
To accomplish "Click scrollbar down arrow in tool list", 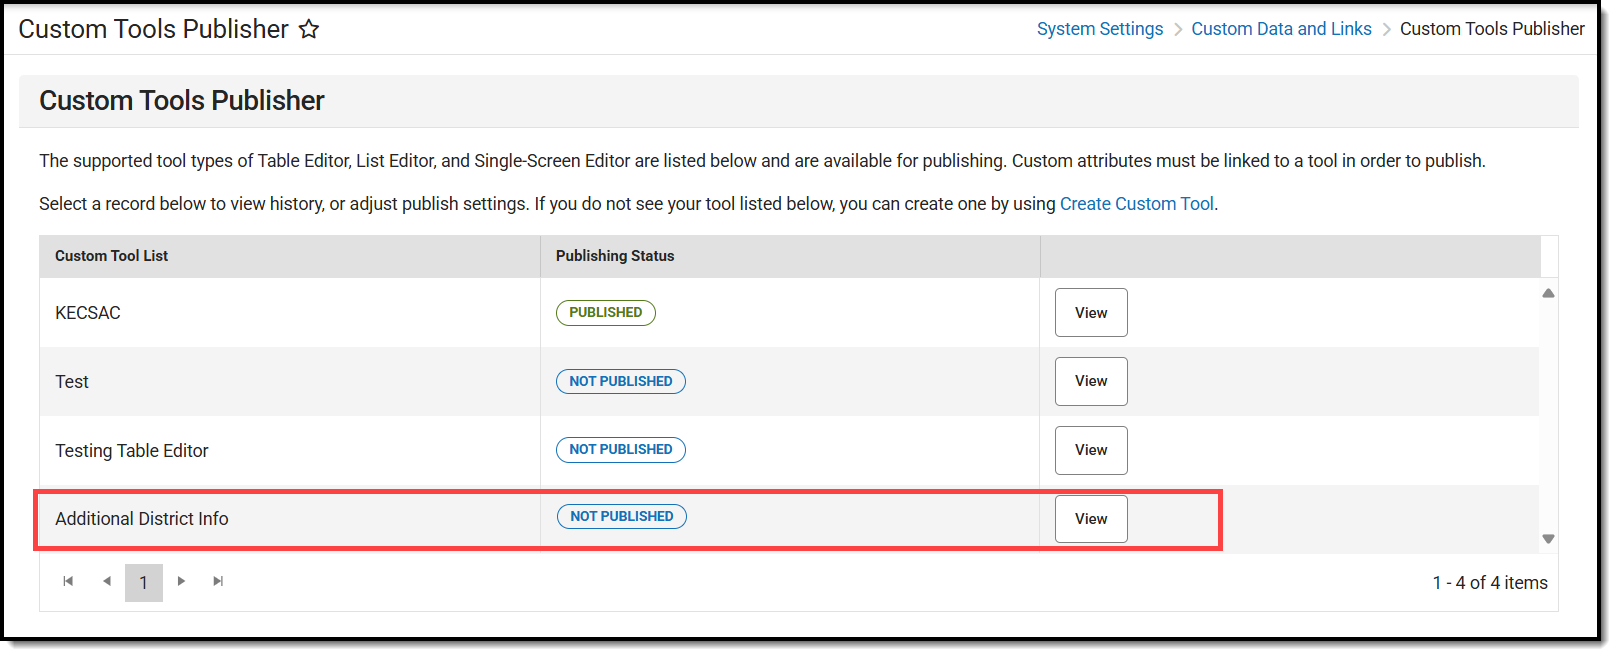I will (1548, 539).
